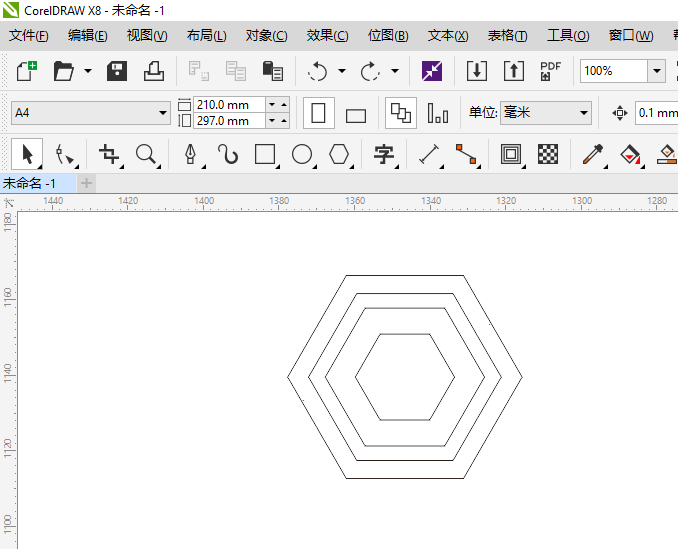Screen dimensions: 678x549
Task: Select the Ellipse tool
Action: [302, 154]
